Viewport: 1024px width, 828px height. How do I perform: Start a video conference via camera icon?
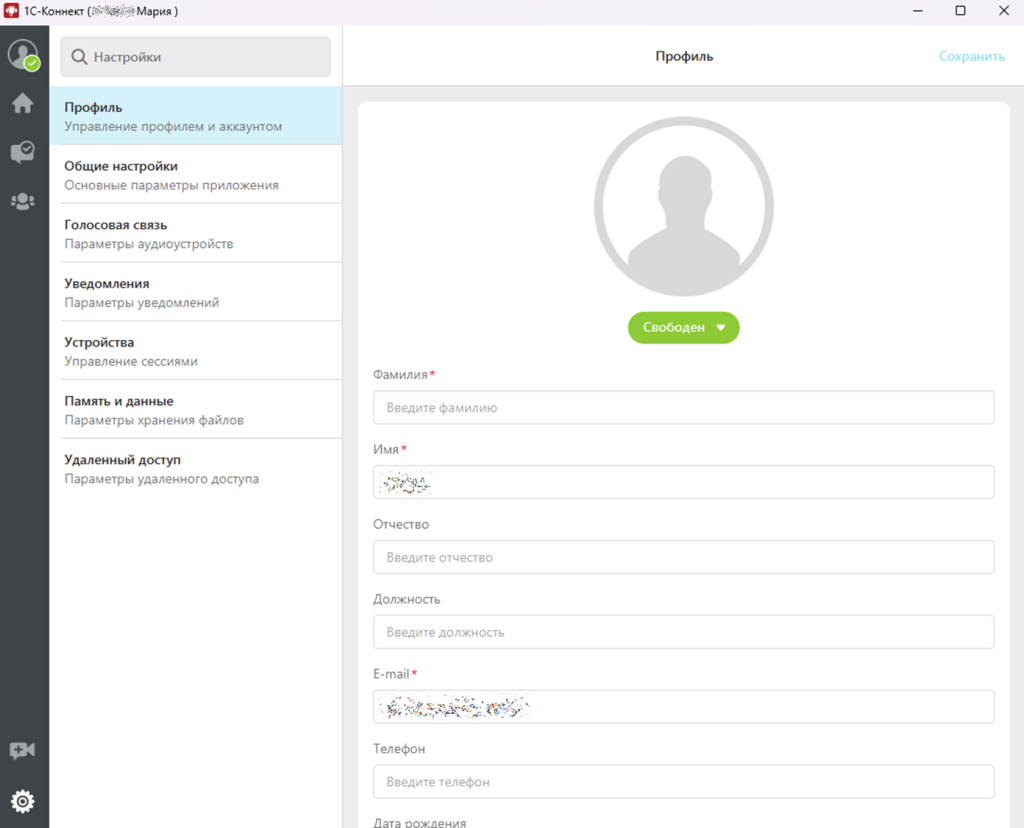pos(22,751)
